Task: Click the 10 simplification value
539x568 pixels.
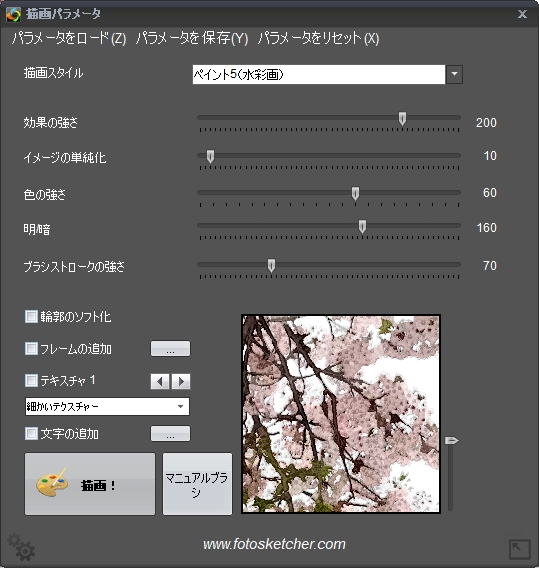Action: [x=490, y=156]
